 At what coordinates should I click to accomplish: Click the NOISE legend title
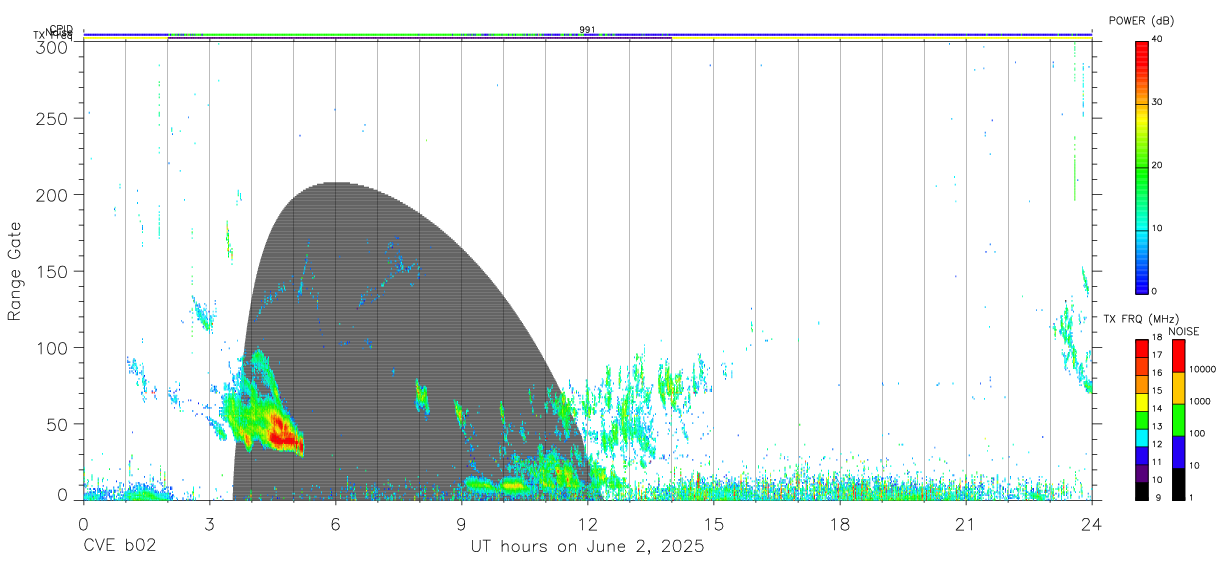[x=1183, y=330]
